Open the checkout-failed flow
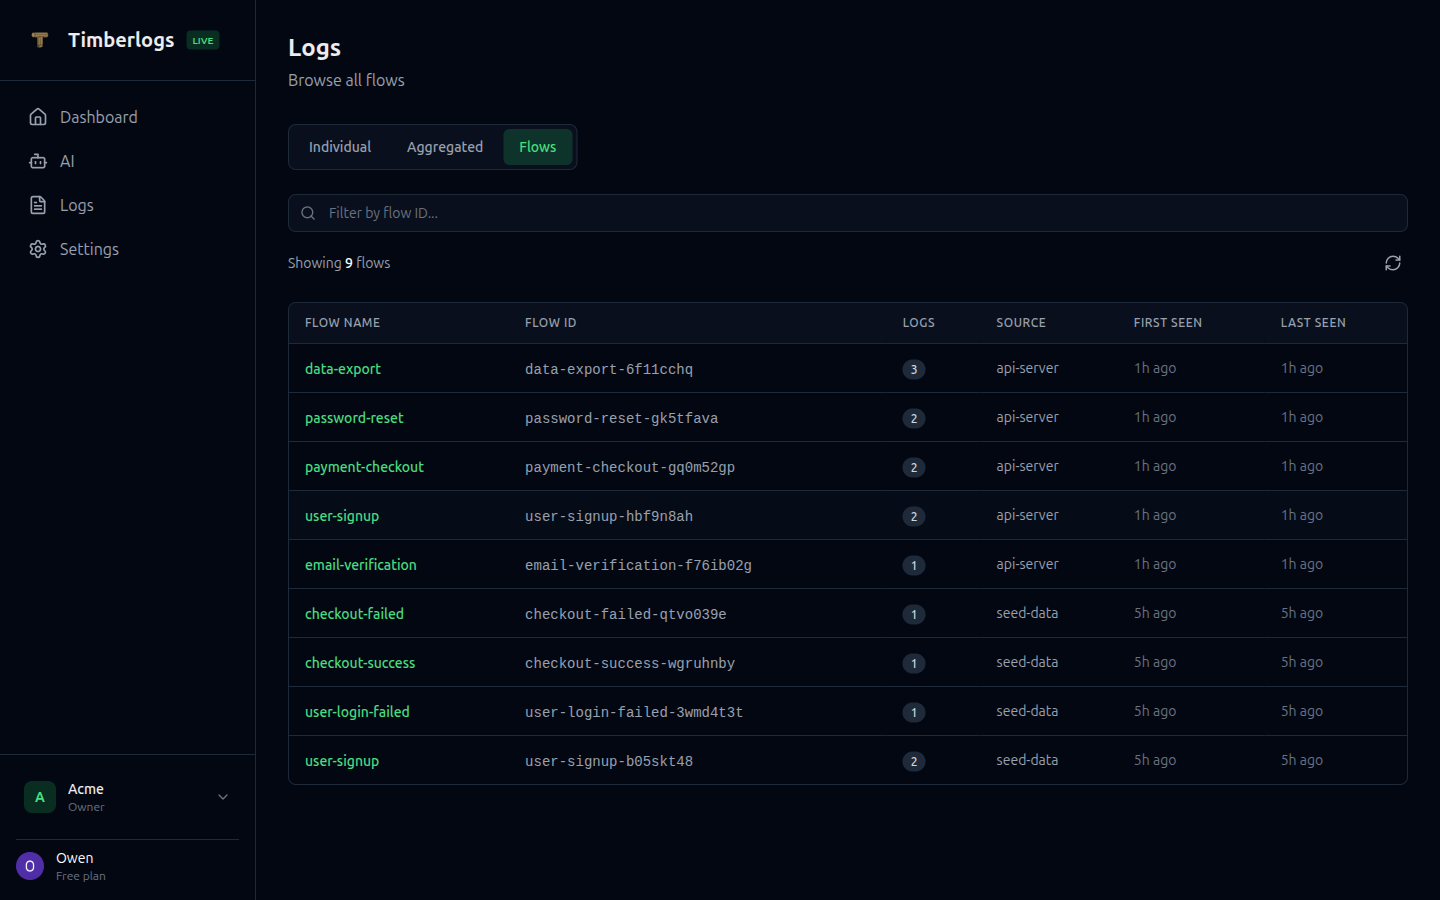The height and width of the screenshot is (900, 1440). click(x=354, y=613)
